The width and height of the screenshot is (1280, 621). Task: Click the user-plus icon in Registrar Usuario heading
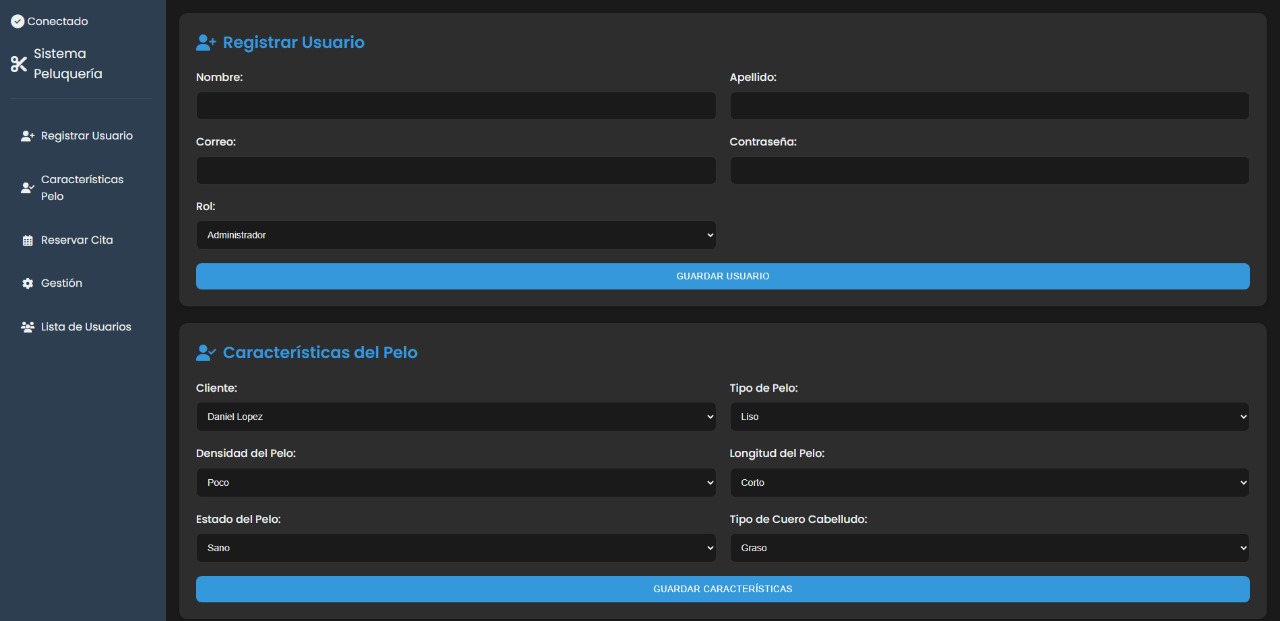click(206, 42)
